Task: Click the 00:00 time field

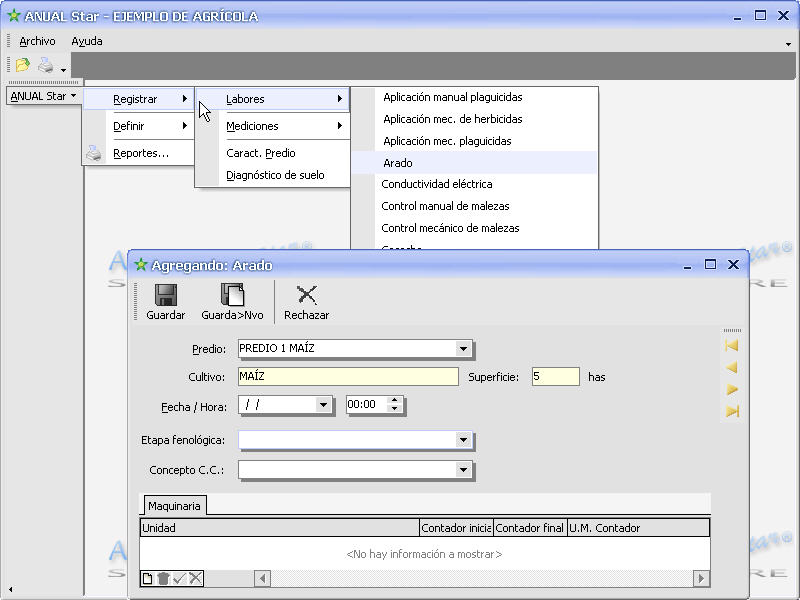Action: [x=367, y=405]
